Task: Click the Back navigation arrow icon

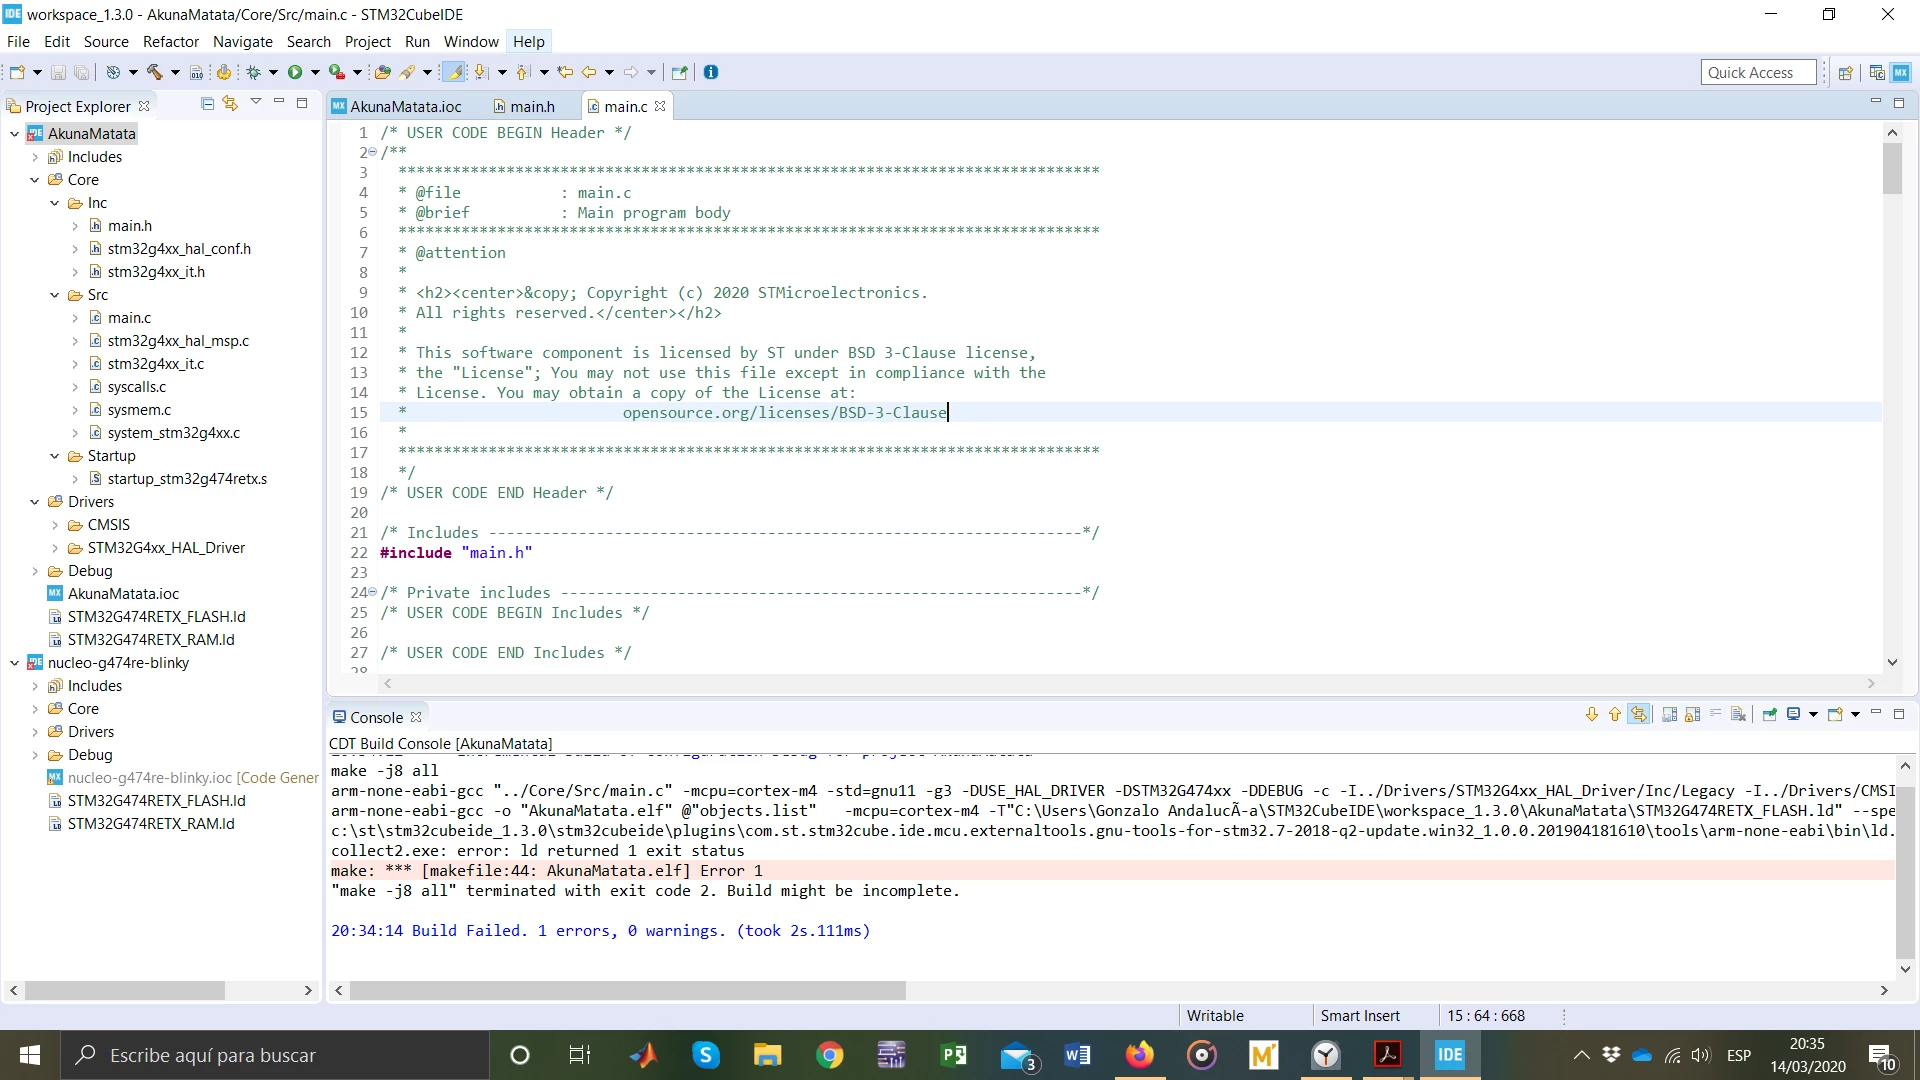Action: click(x=589, y=72)
